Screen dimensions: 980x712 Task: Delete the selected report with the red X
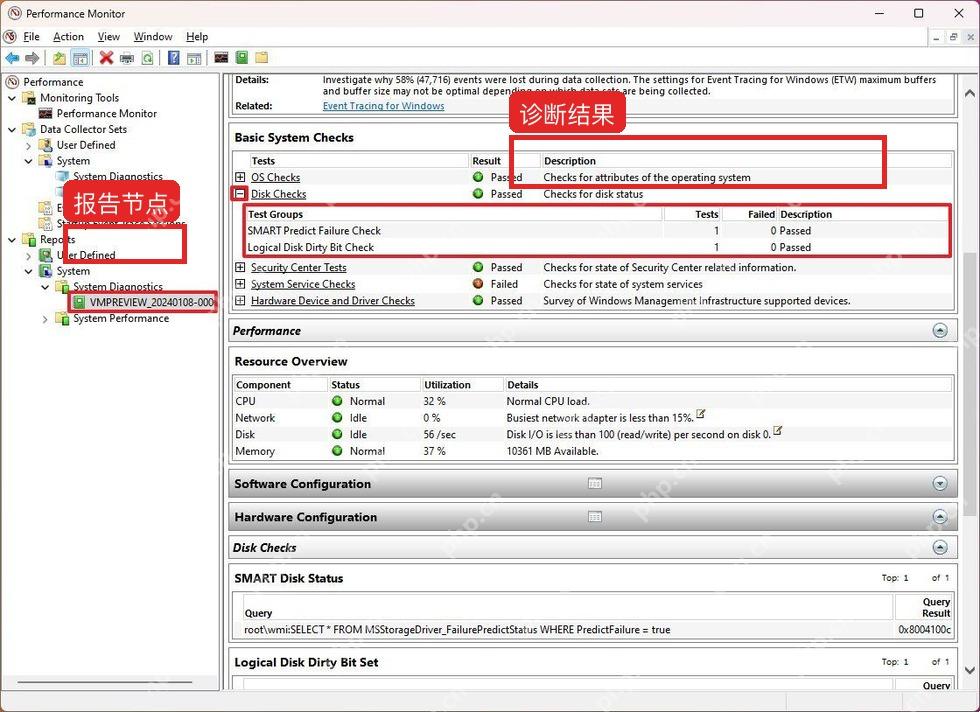pos(106,58)
